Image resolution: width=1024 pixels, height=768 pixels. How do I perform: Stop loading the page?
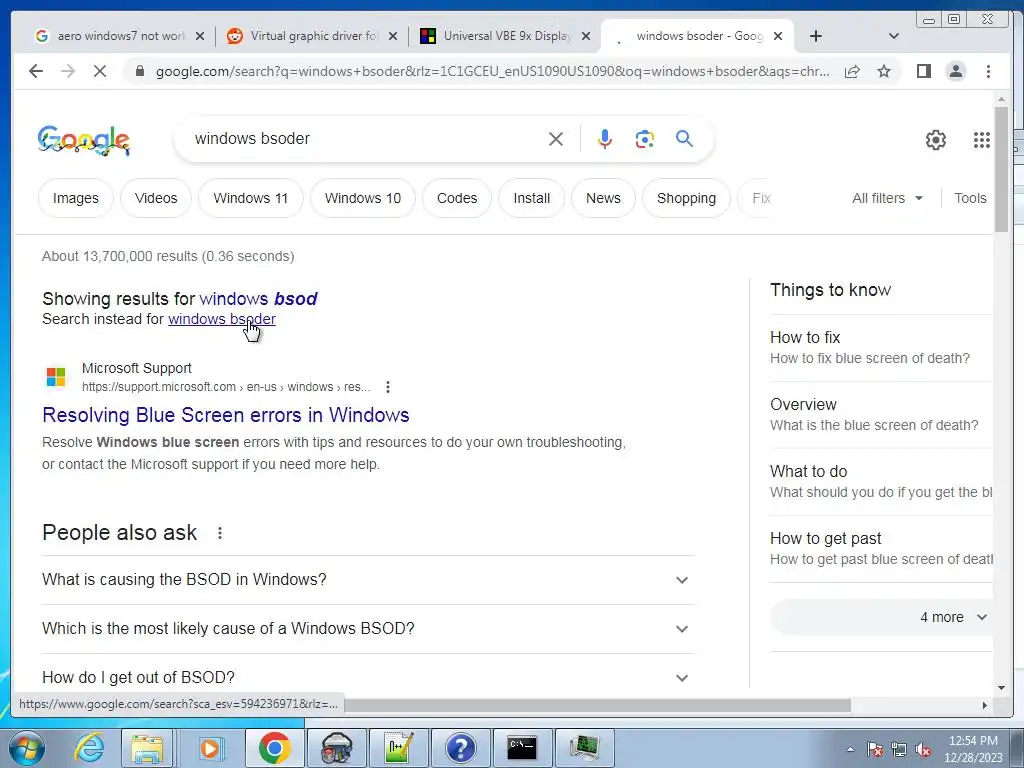pos(100,71)
